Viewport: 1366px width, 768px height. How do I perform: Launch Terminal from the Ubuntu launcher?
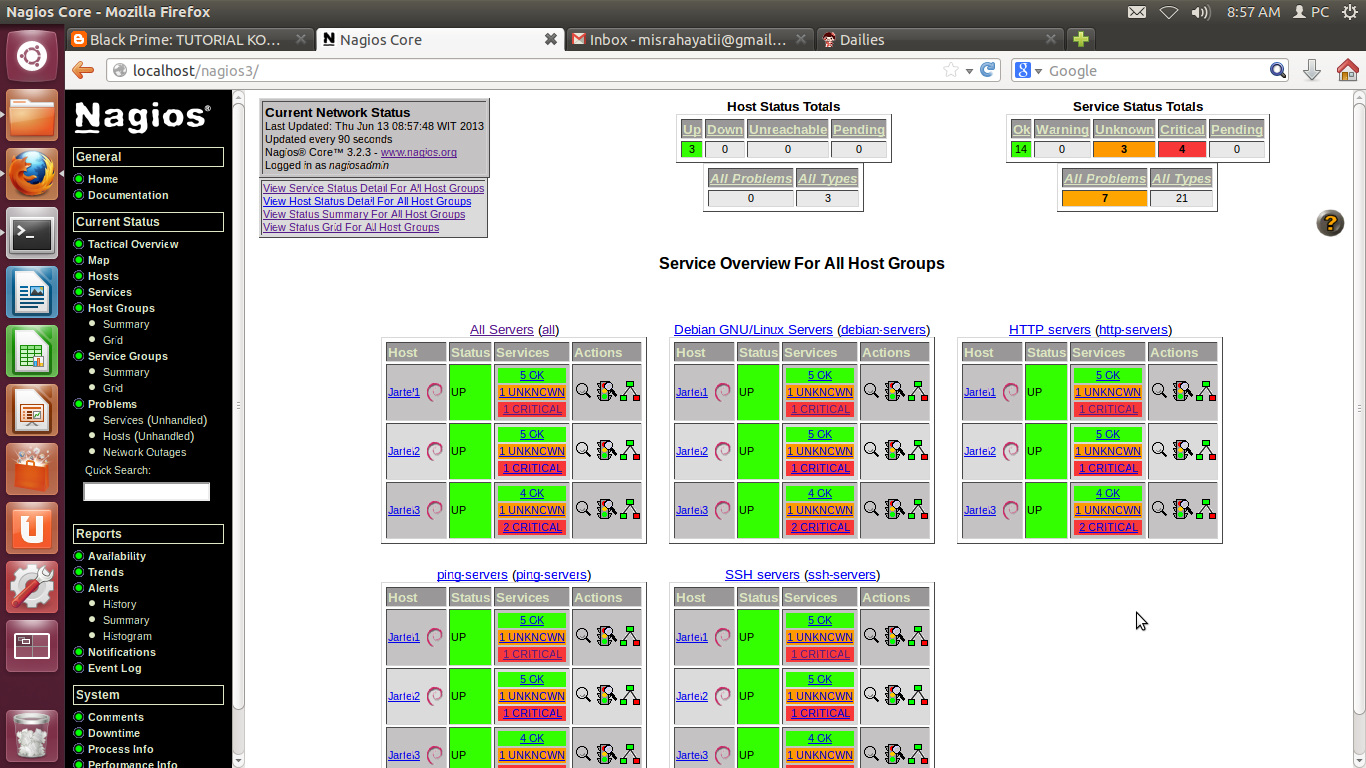(32, 234)
